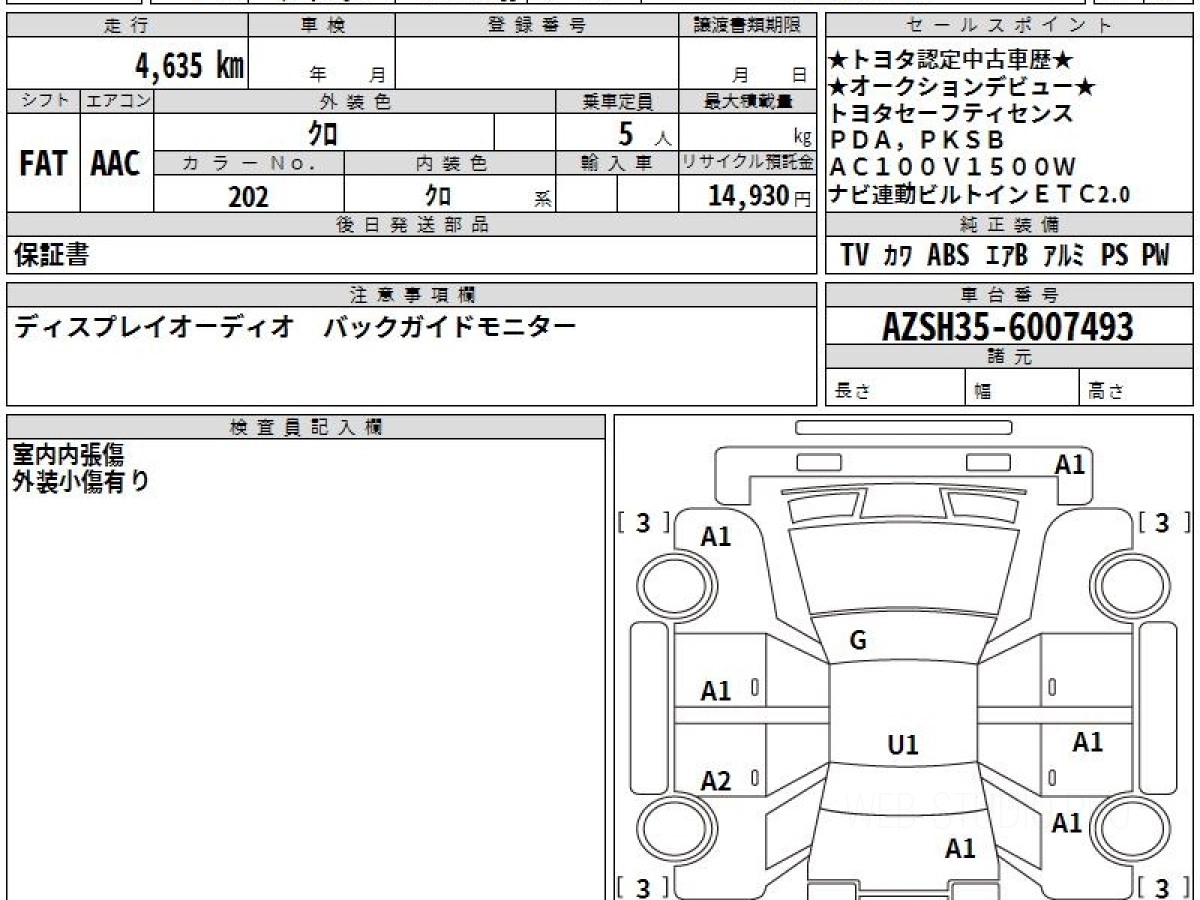Select the バックガイドモニター text

point(449,327)
